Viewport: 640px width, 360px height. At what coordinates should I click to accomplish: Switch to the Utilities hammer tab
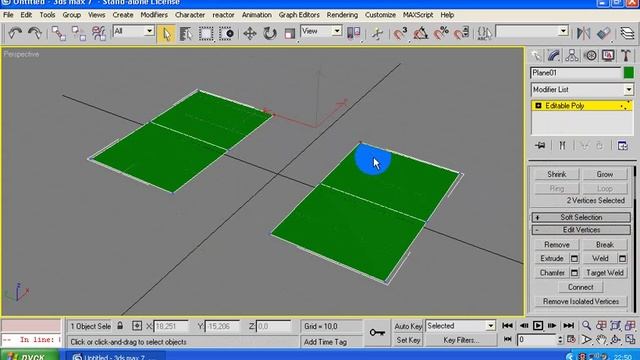pos(626,56)
